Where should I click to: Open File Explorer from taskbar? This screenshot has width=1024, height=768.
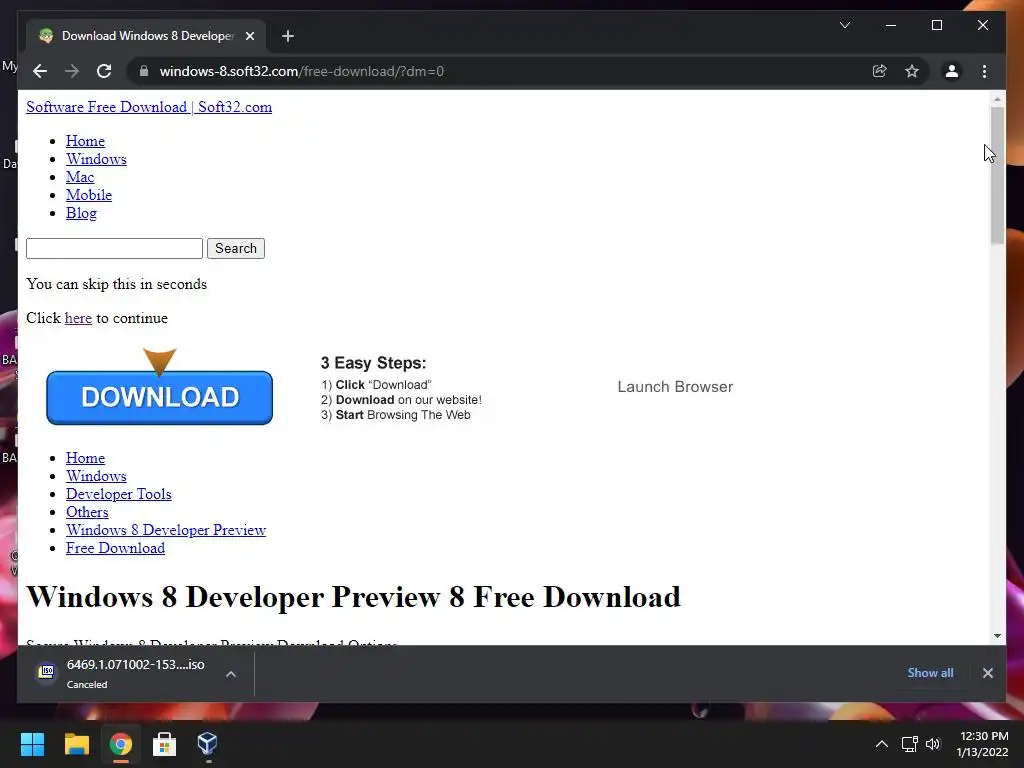[x=76, y=744]
